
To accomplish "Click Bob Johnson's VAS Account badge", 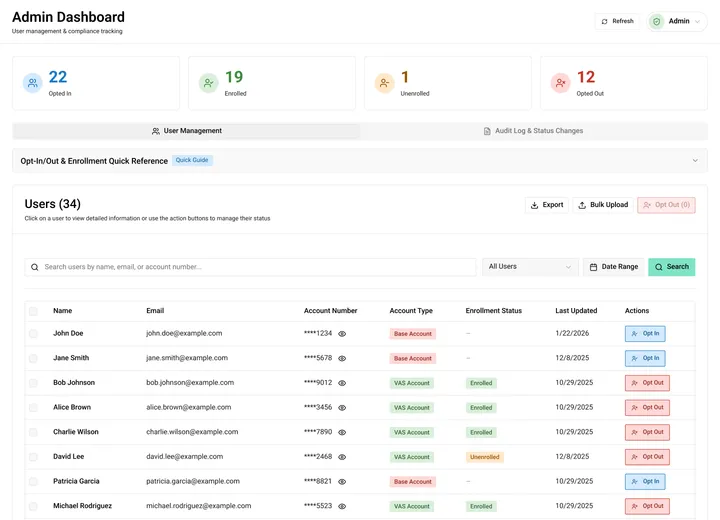I will [412, 383].
